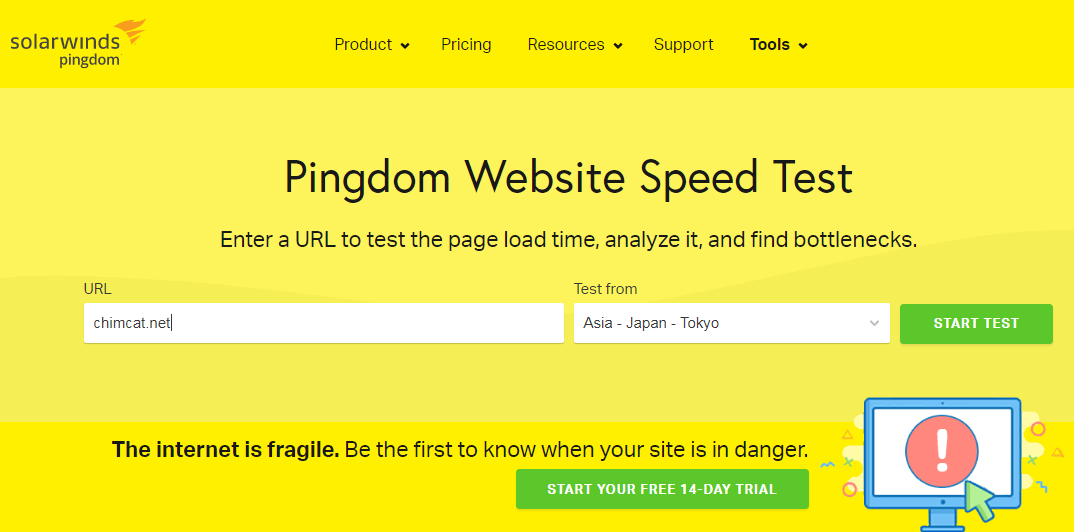Image resolution: width=1074 pixels, height=532 pixels.
Task: Click the SolarWinds Pingdom logo
Action: pyautogui.click(x=78, y=42)
